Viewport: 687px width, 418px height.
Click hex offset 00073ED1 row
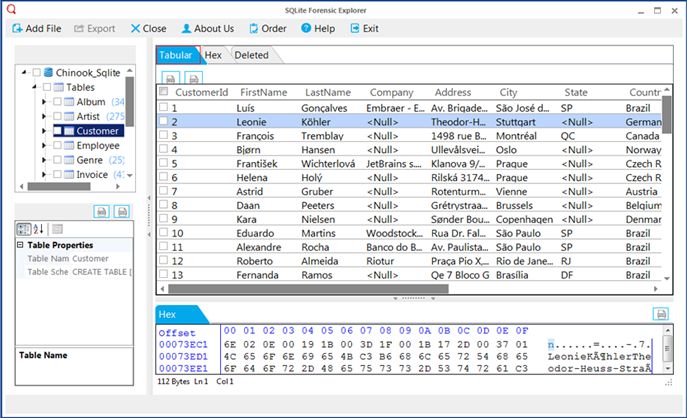184,356
